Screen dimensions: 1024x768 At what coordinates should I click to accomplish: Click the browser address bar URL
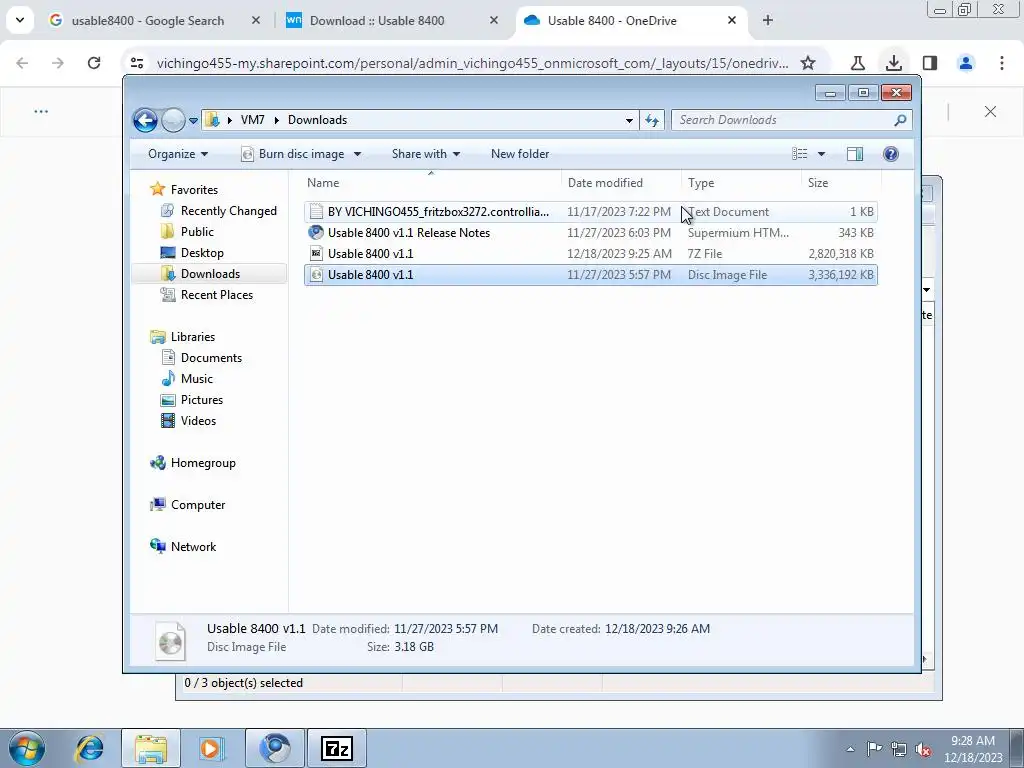point(472,63)
